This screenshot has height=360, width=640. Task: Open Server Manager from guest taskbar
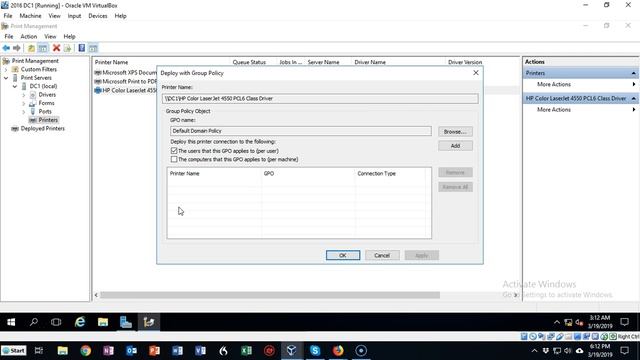[x=126, y=322]
